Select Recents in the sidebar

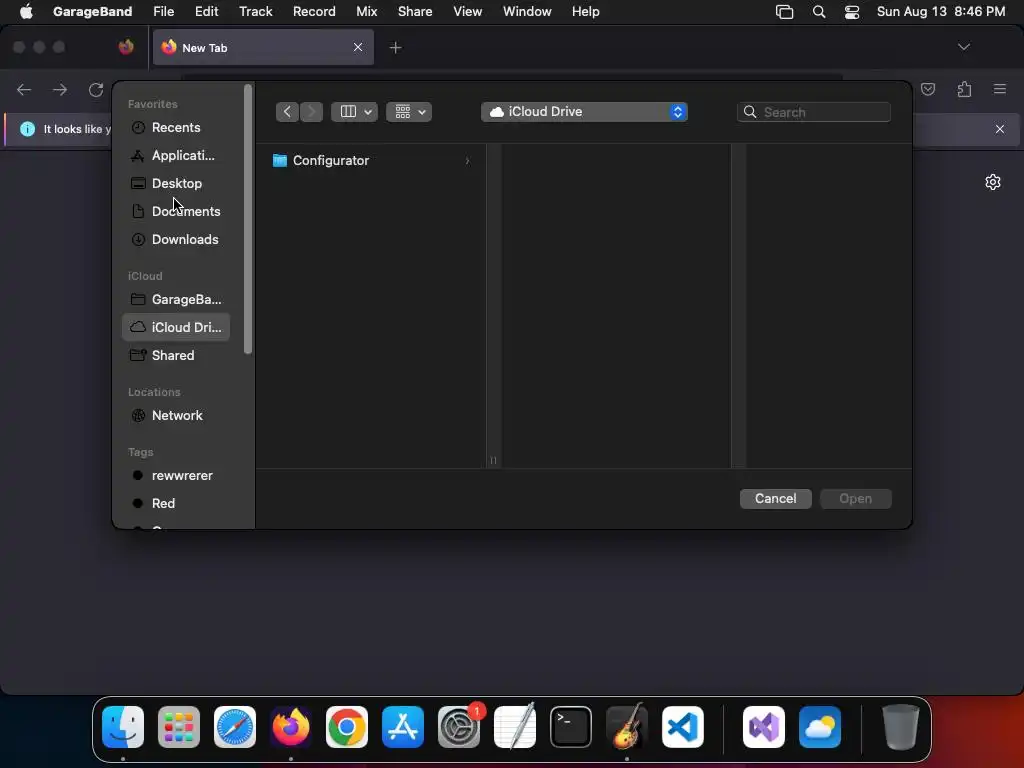[176, 127]
